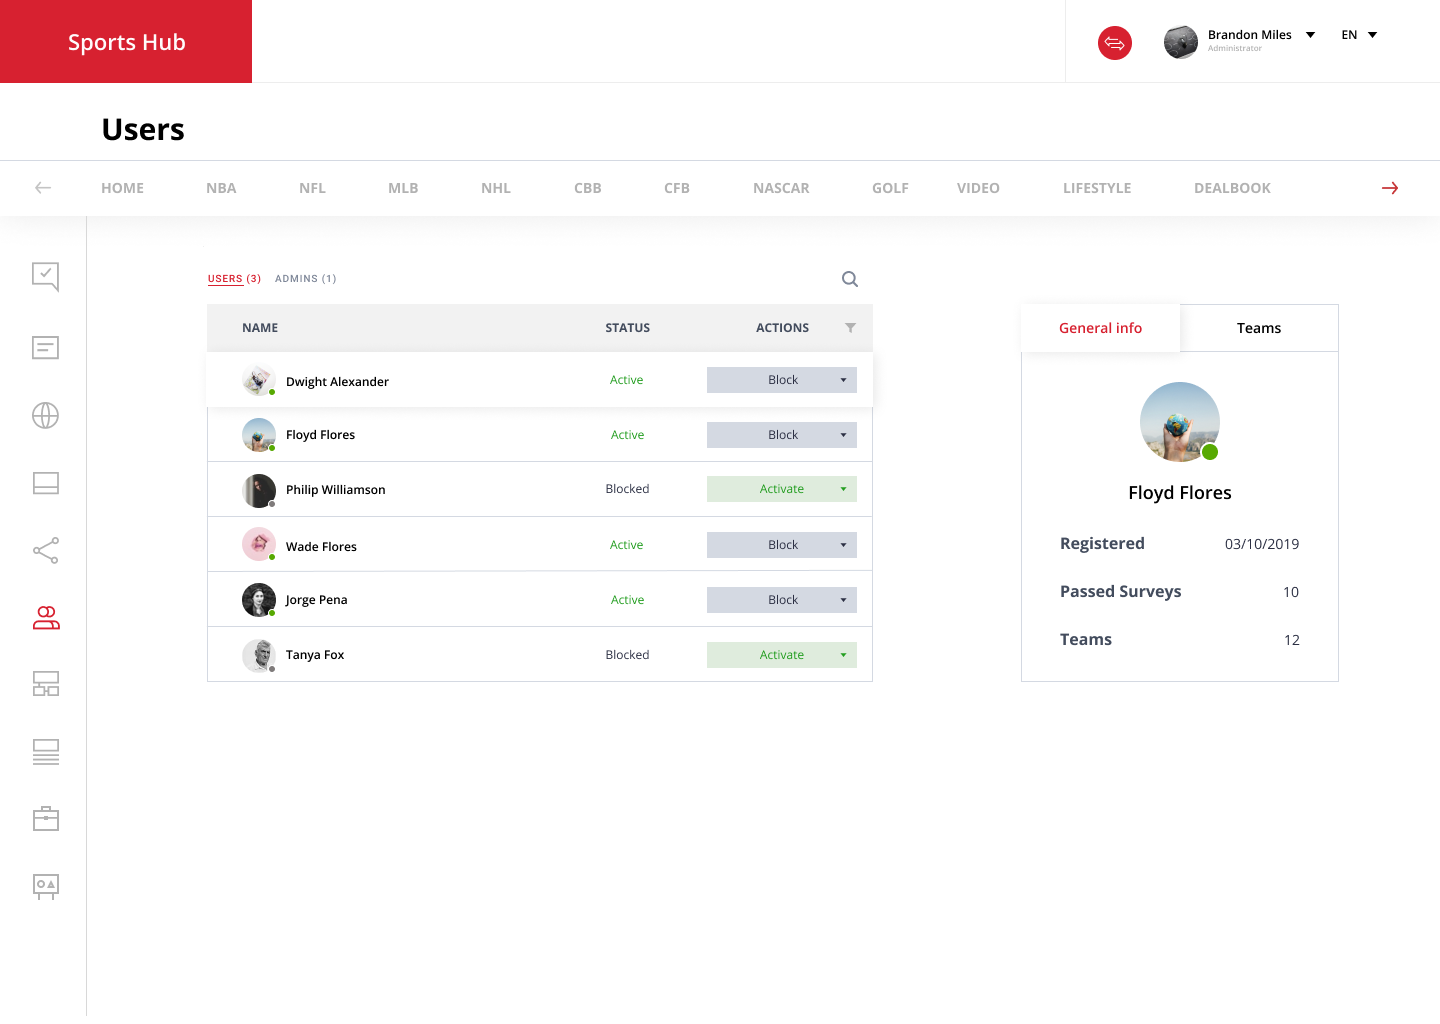Activate user Philip Williamson
1440x1024 pixels.
click(x=782, y=489)
